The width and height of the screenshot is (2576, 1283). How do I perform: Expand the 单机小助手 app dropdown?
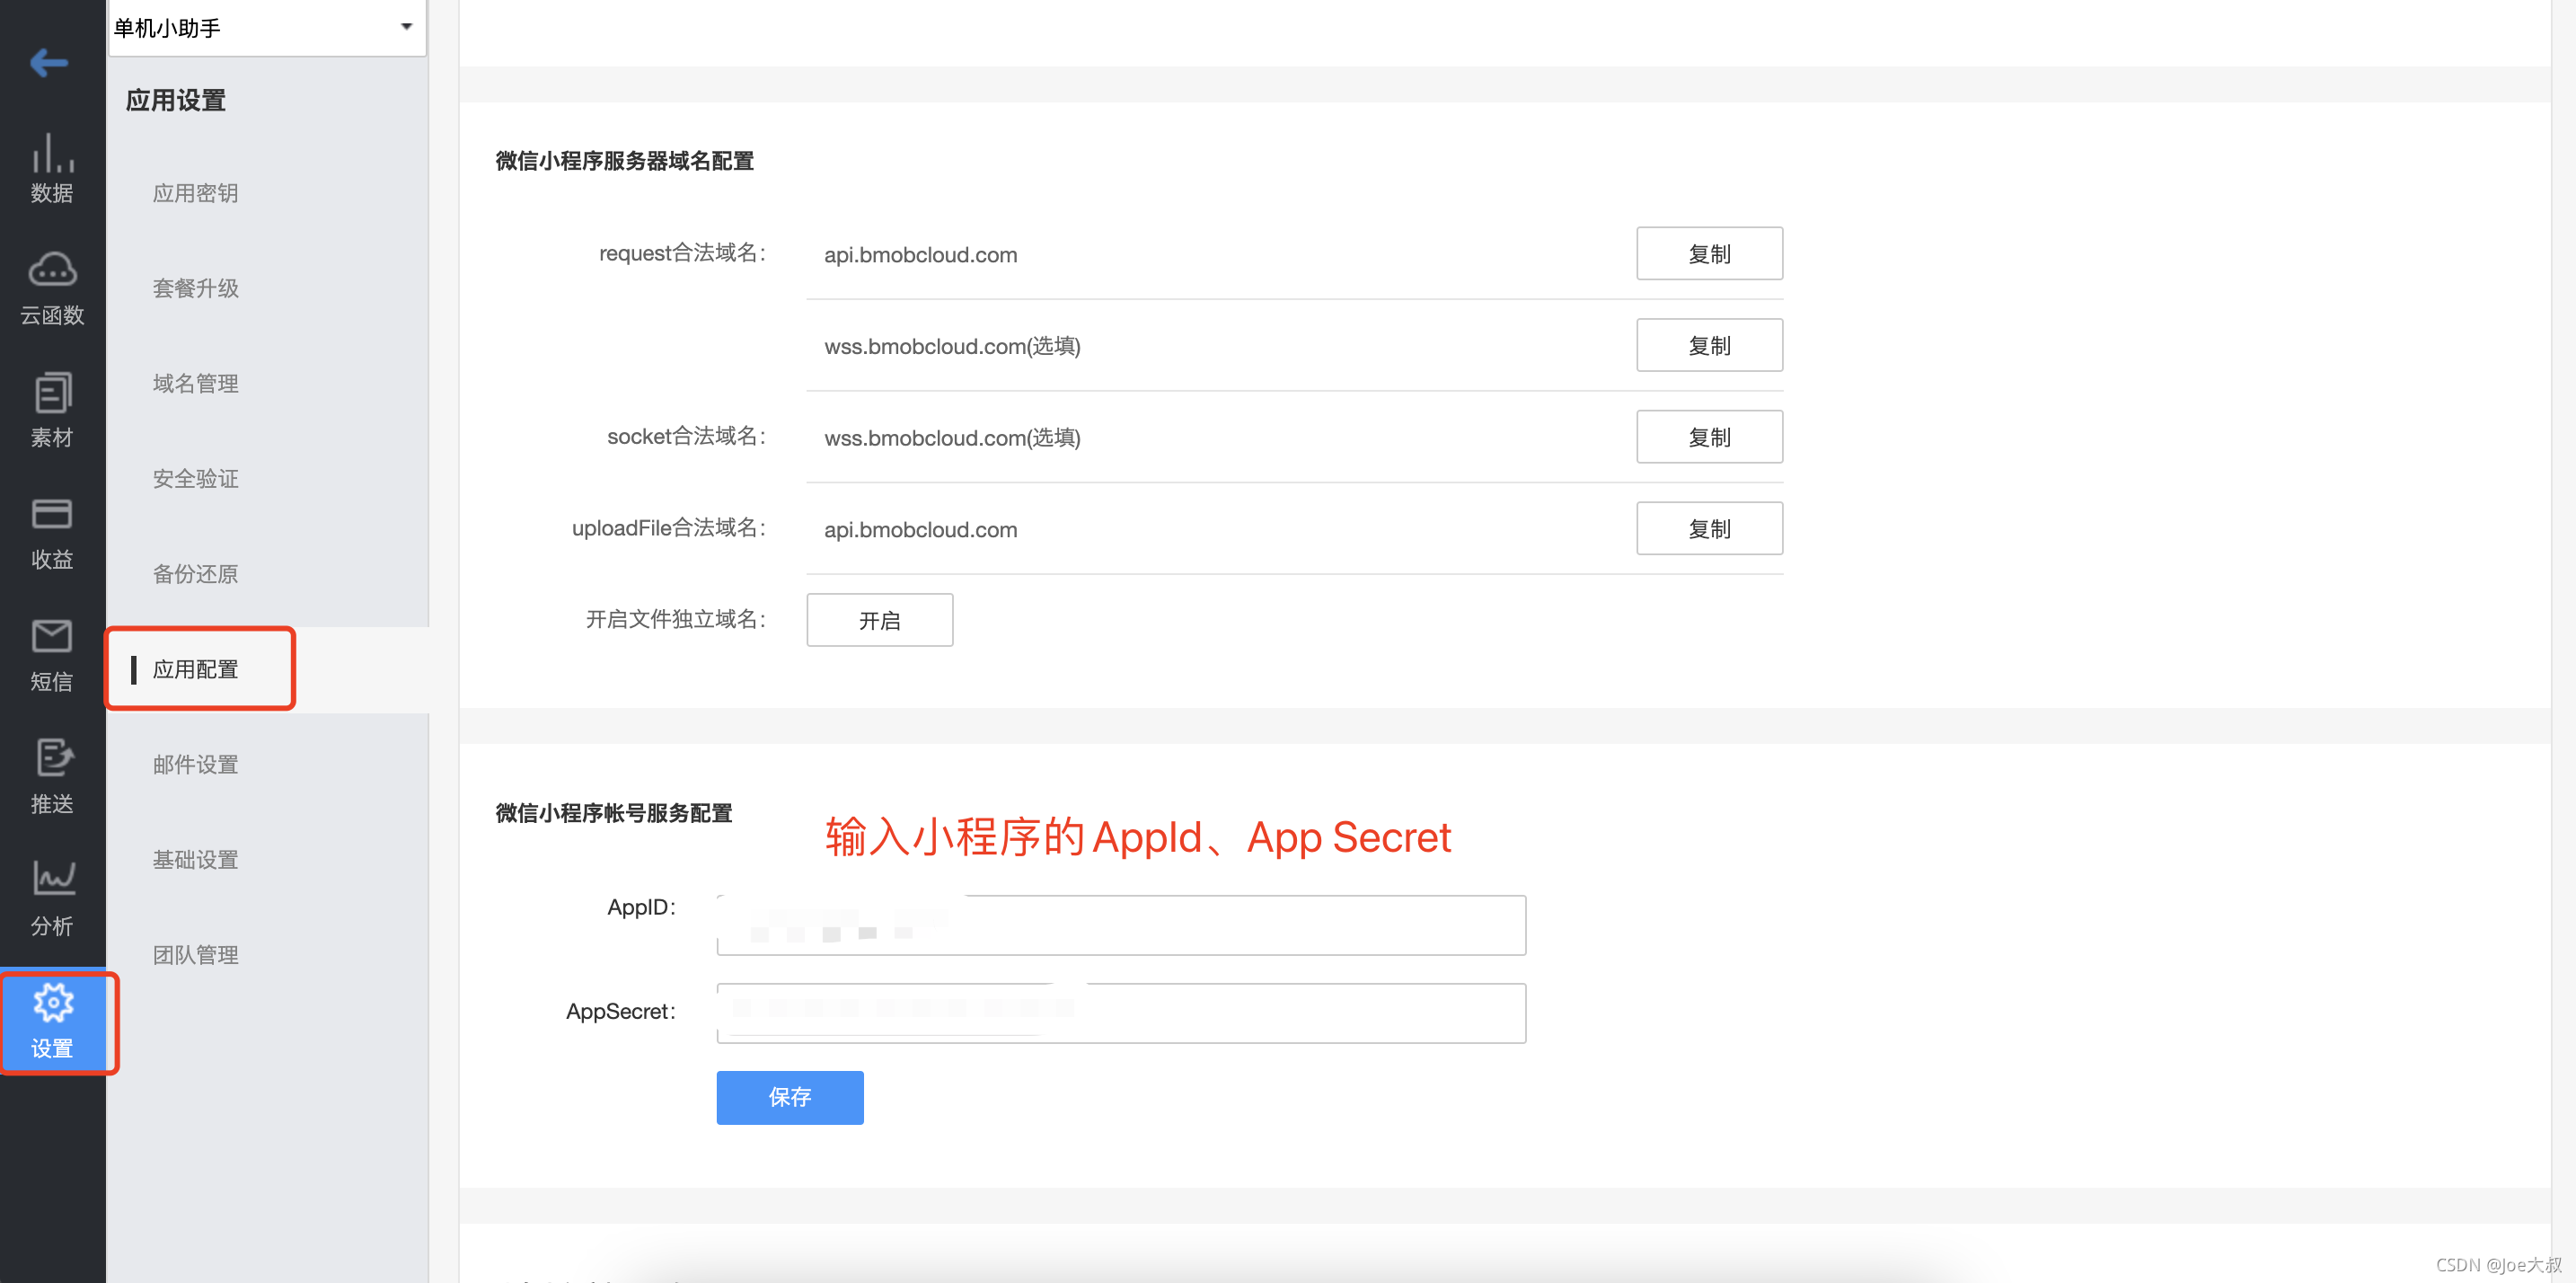tap(267, 27)
